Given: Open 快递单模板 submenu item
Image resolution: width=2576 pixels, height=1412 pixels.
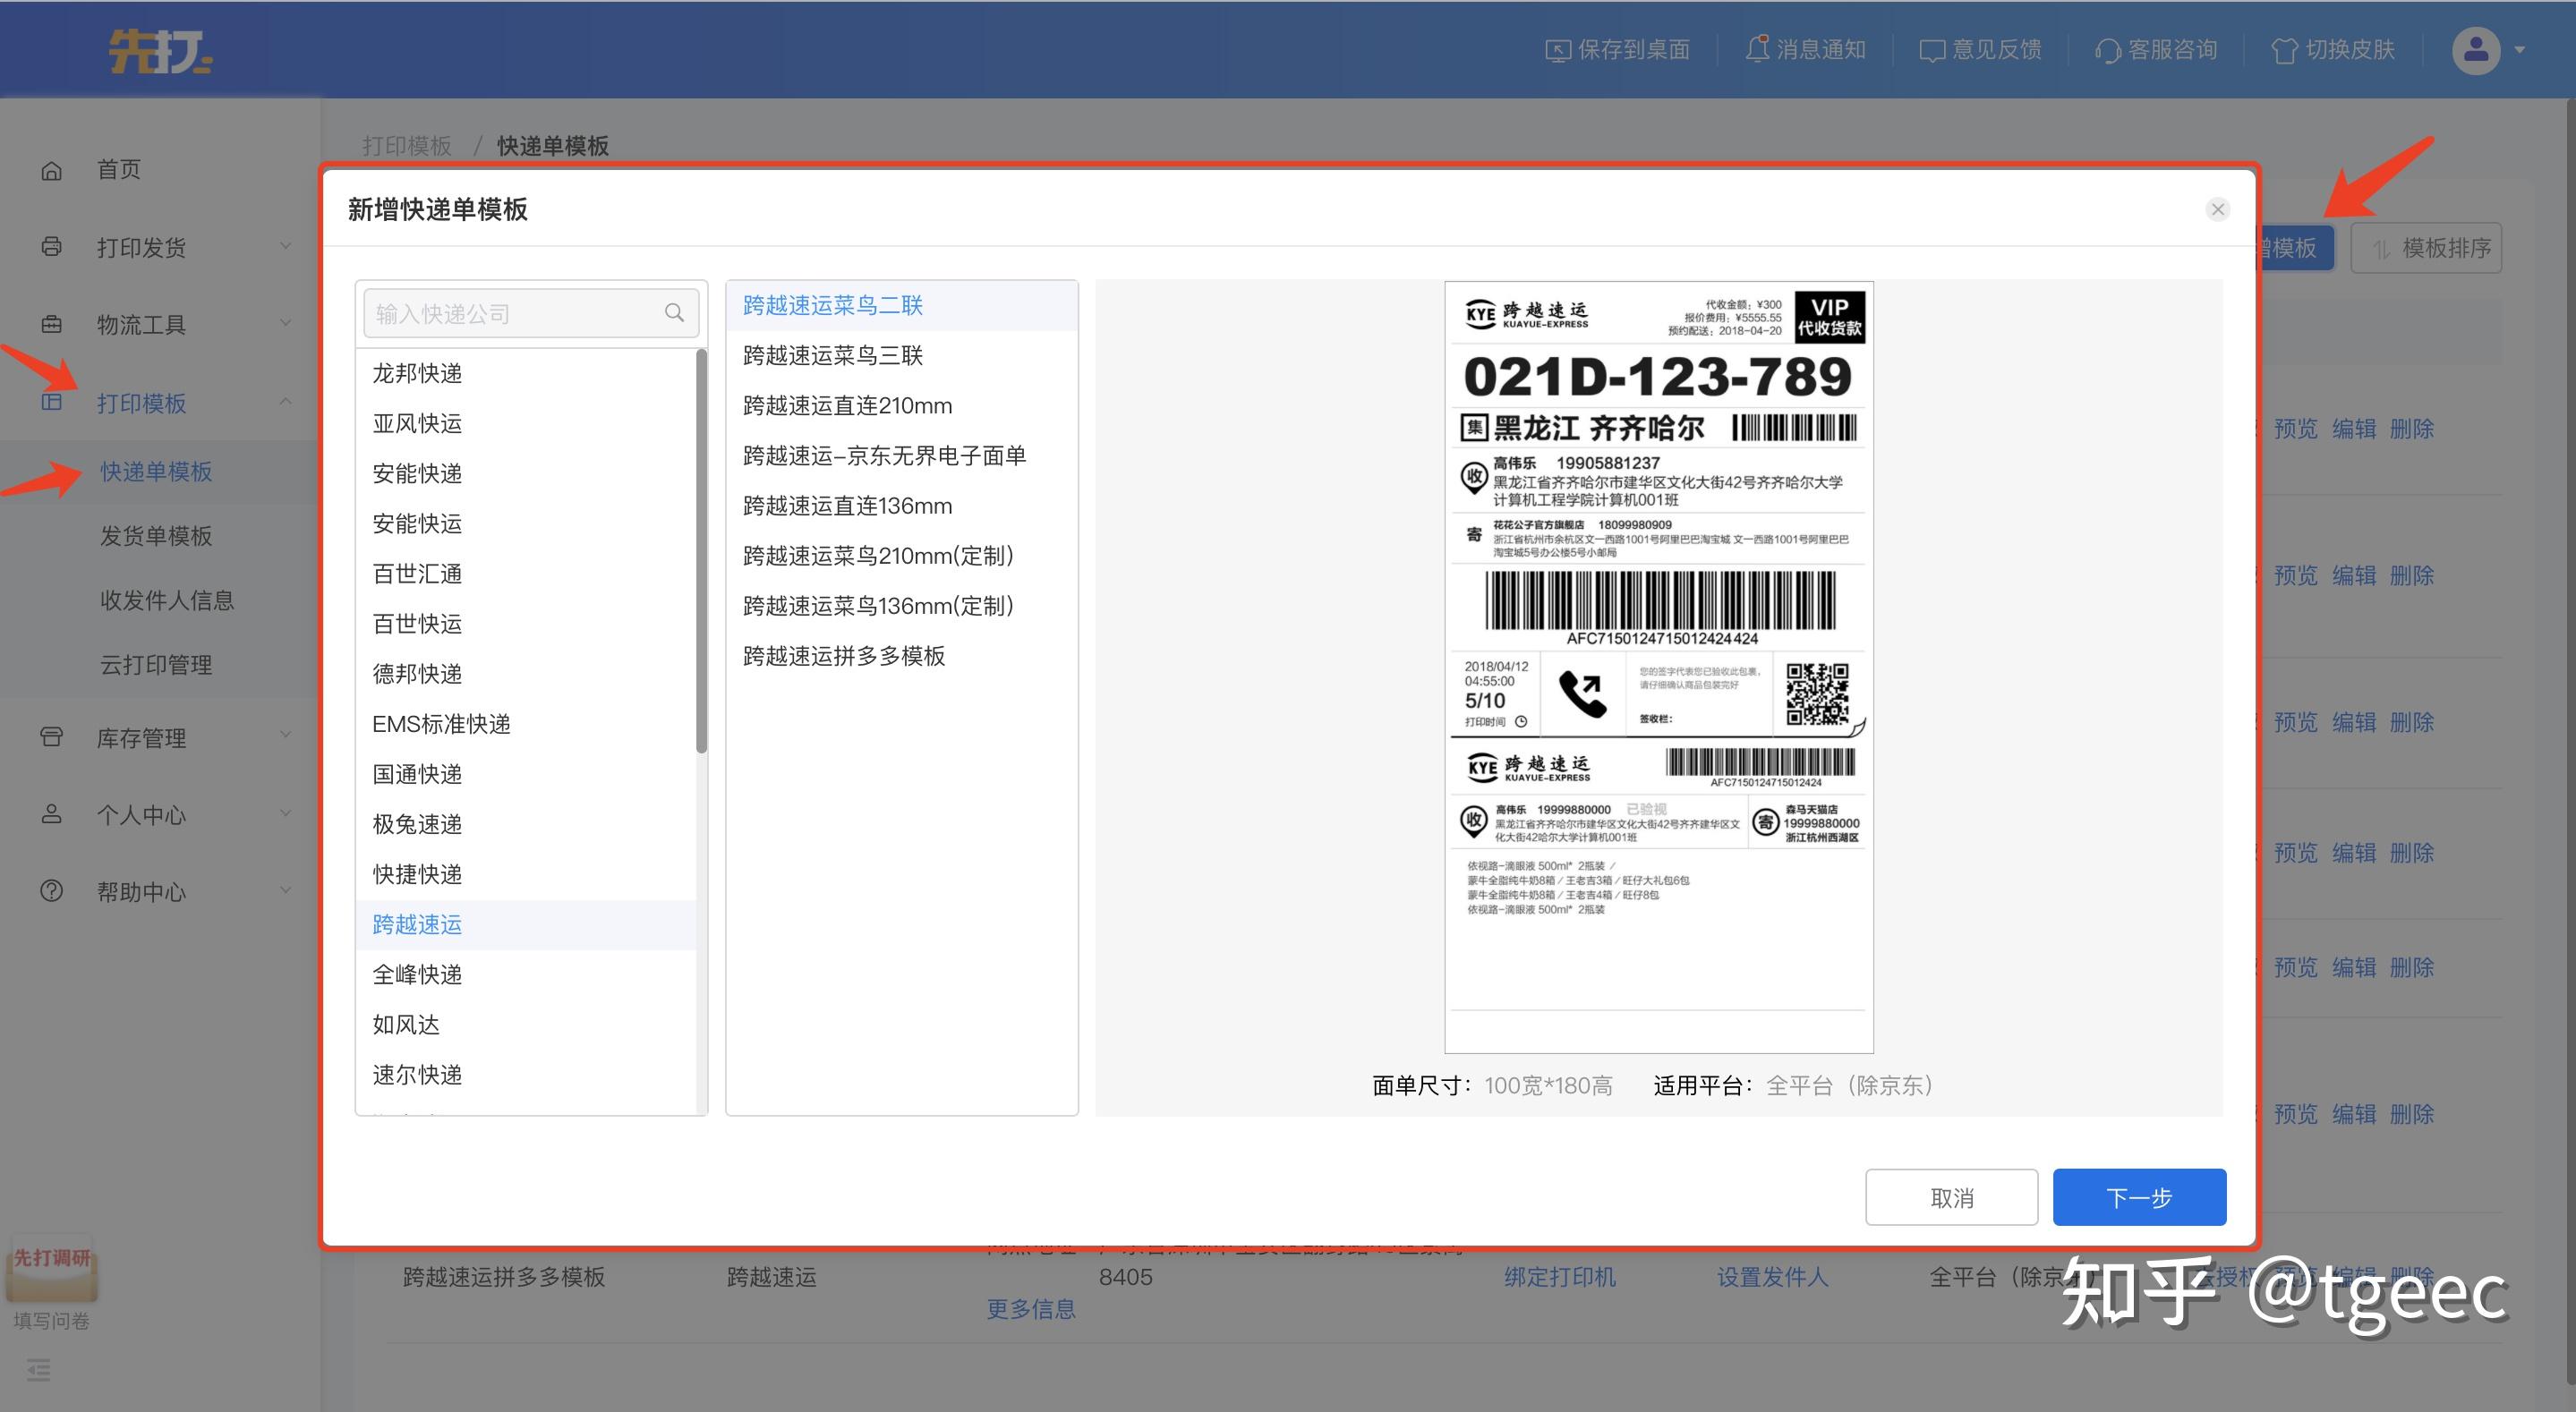Looking at the screenshot, I should [x=156, y=471].
